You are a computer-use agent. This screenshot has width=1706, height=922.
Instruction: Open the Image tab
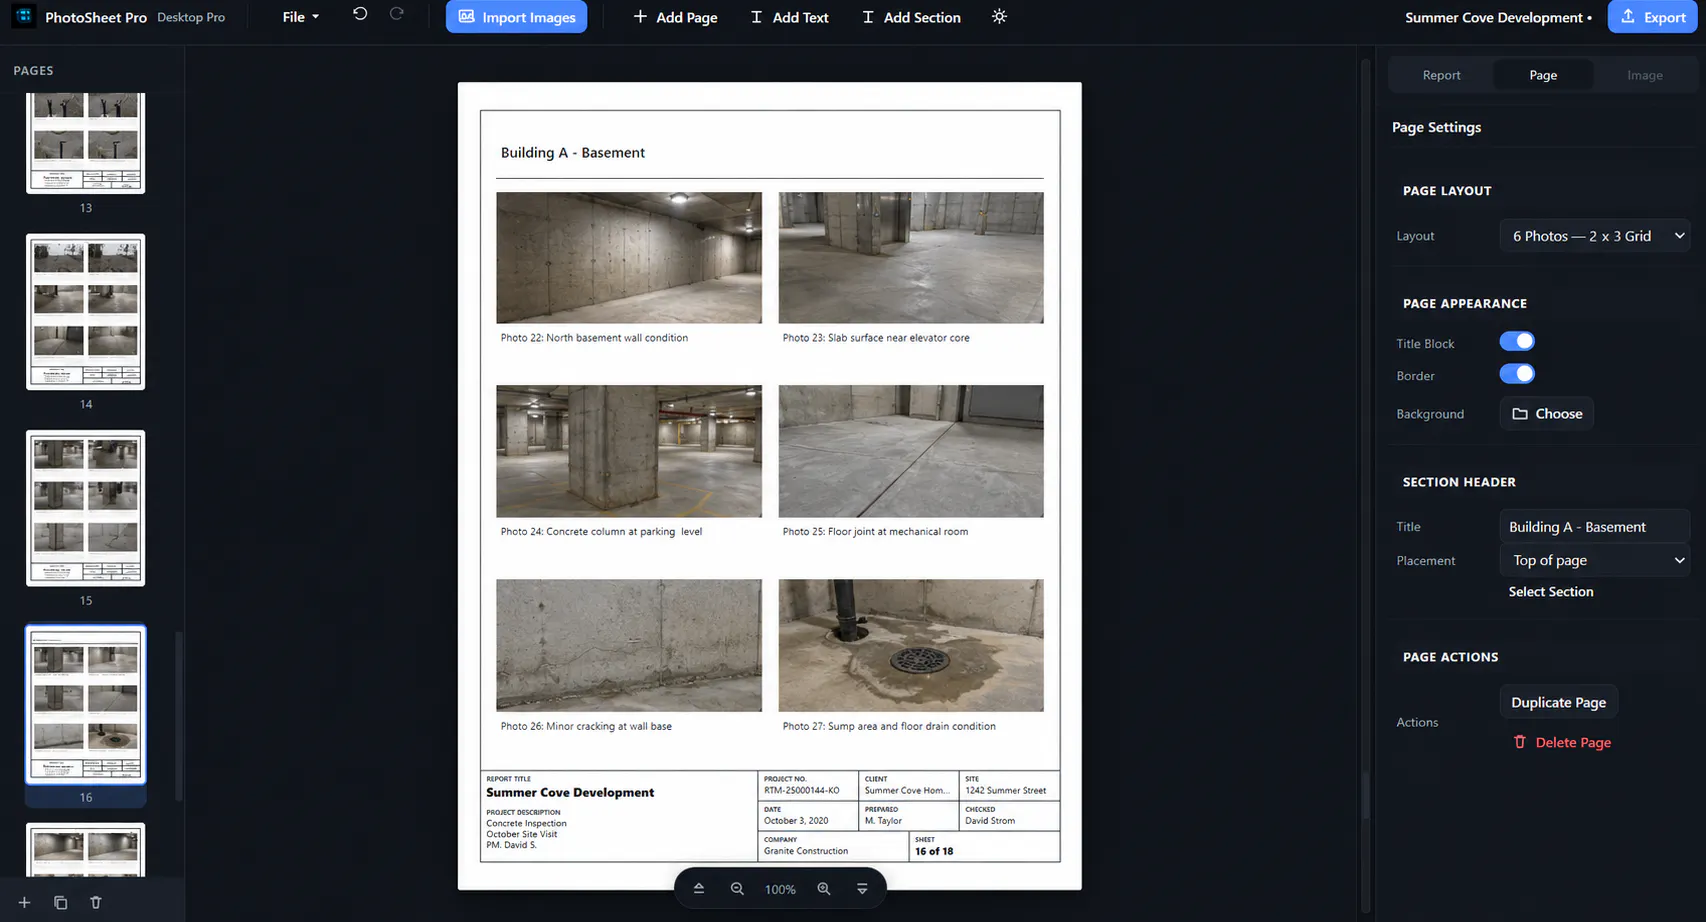click(1644, 75)
